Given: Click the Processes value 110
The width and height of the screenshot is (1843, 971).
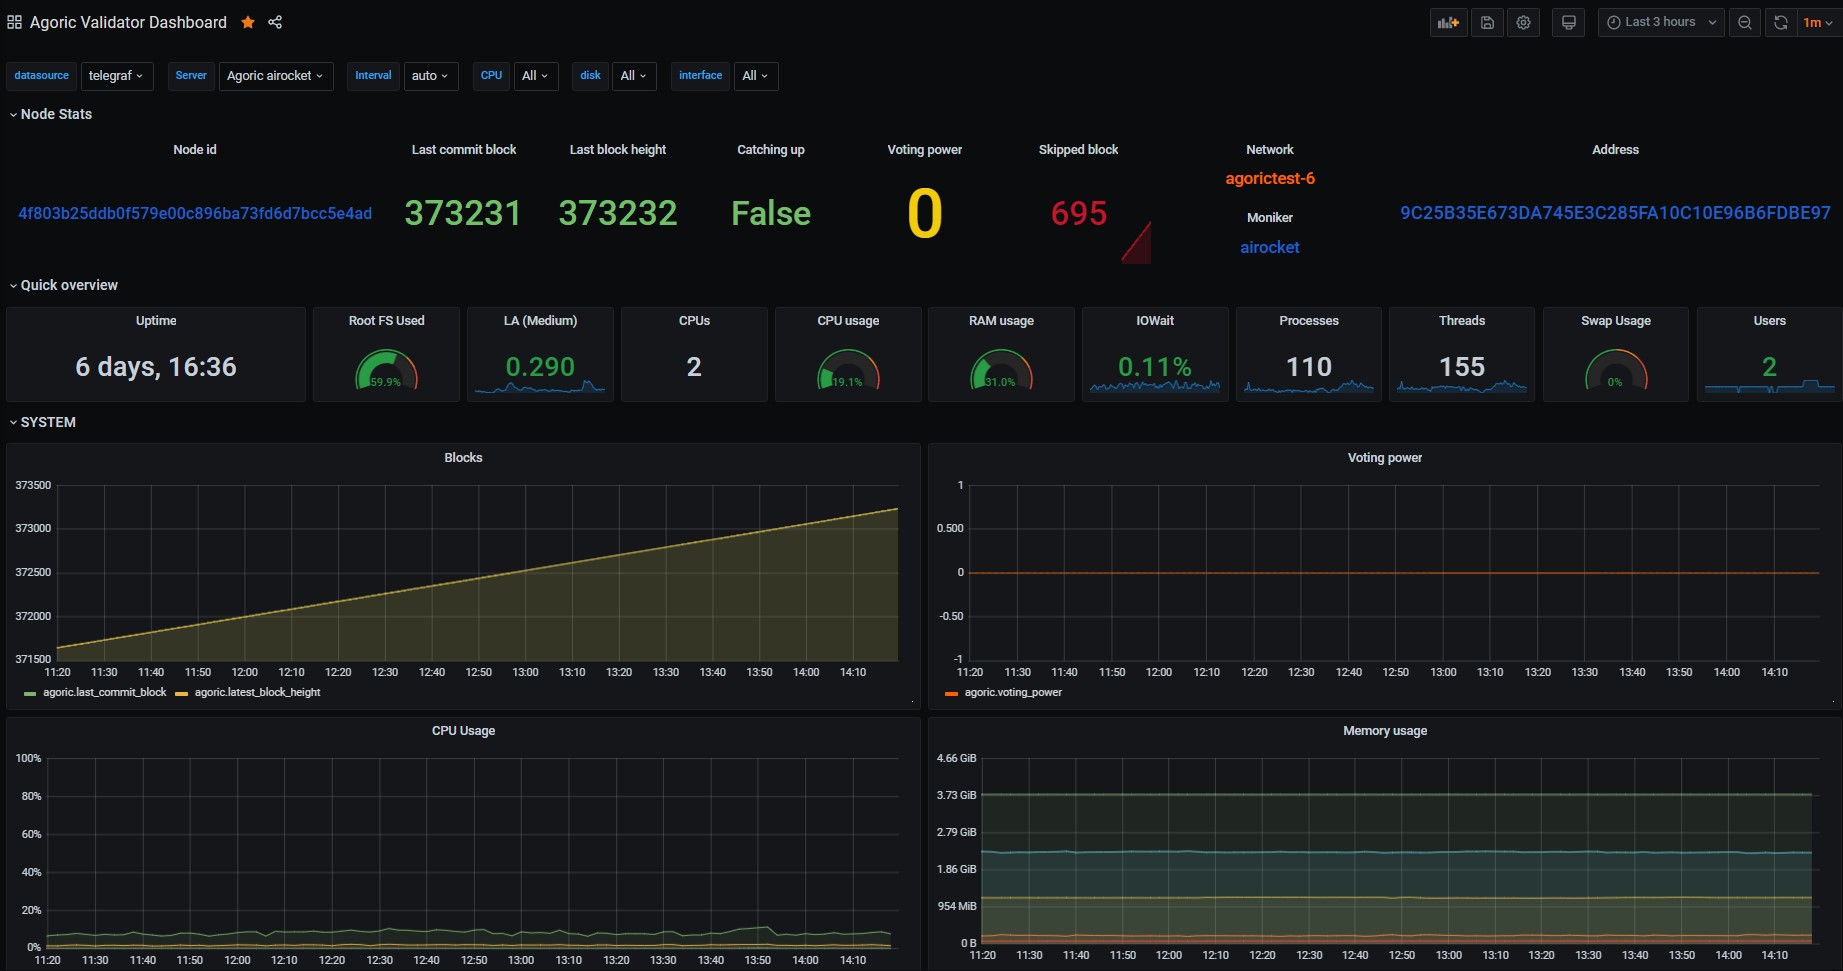Looking at the screenshot, I should pos(1309,367).
